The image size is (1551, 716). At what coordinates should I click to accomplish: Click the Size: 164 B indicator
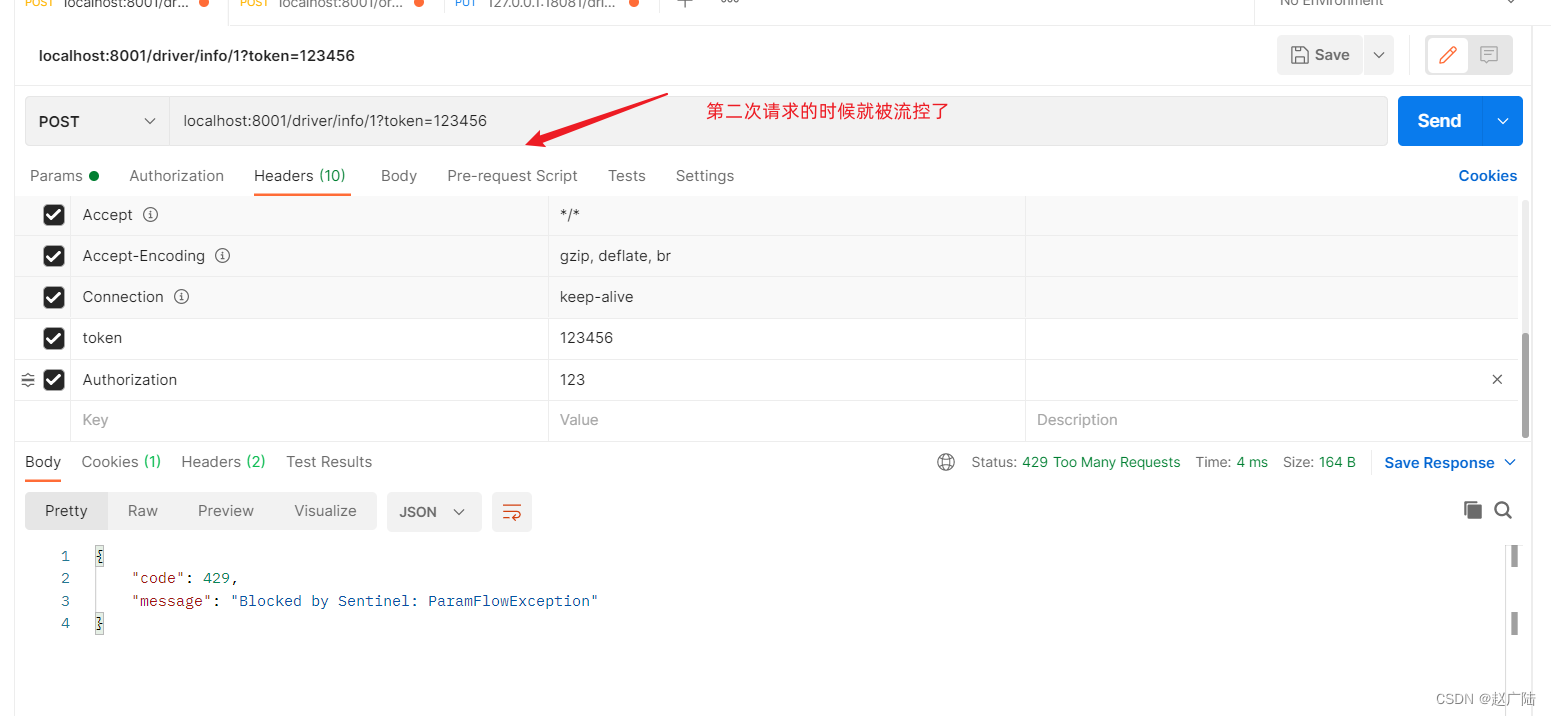pyautogui.click(x=1319, y=462)
